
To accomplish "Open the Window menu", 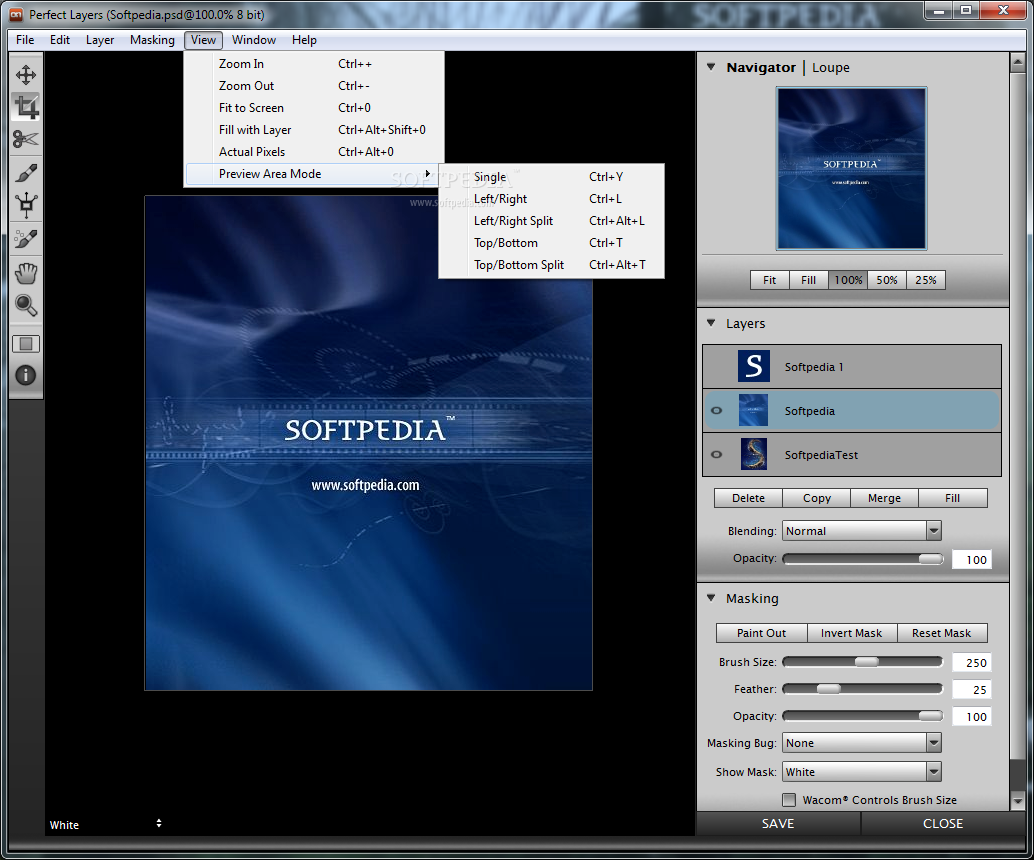I will coord(254,40).
